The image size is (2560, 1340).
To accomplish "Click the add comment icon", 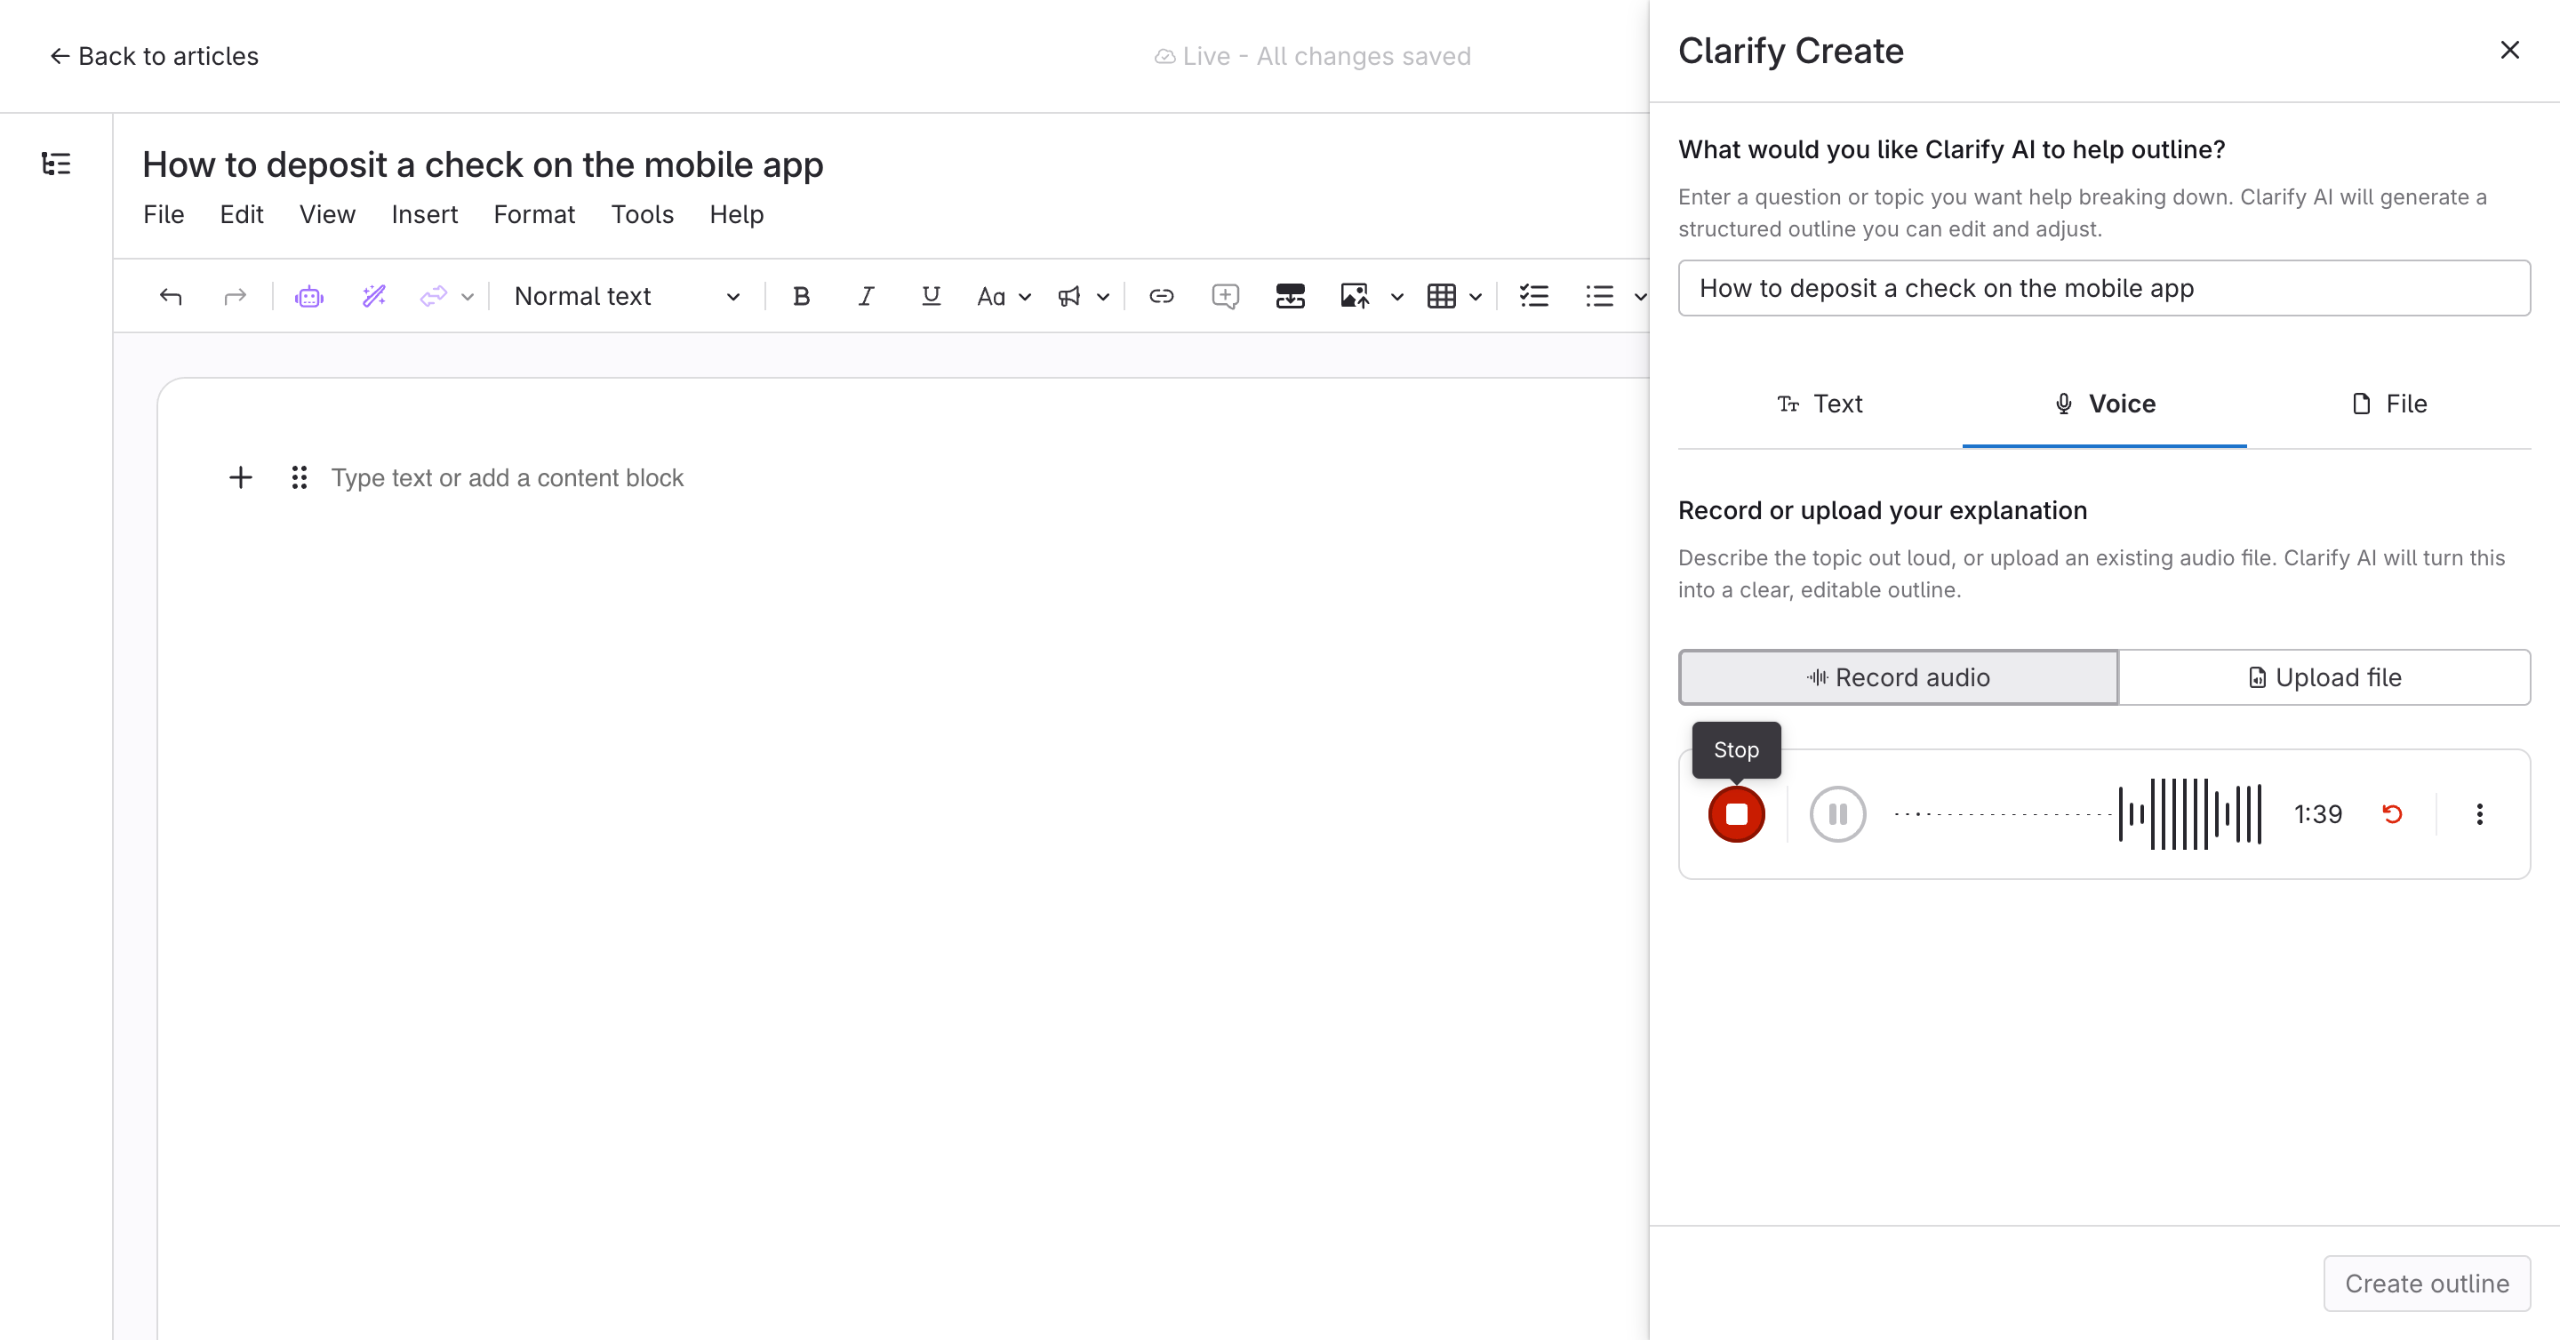I will [x=1225, y=296].
